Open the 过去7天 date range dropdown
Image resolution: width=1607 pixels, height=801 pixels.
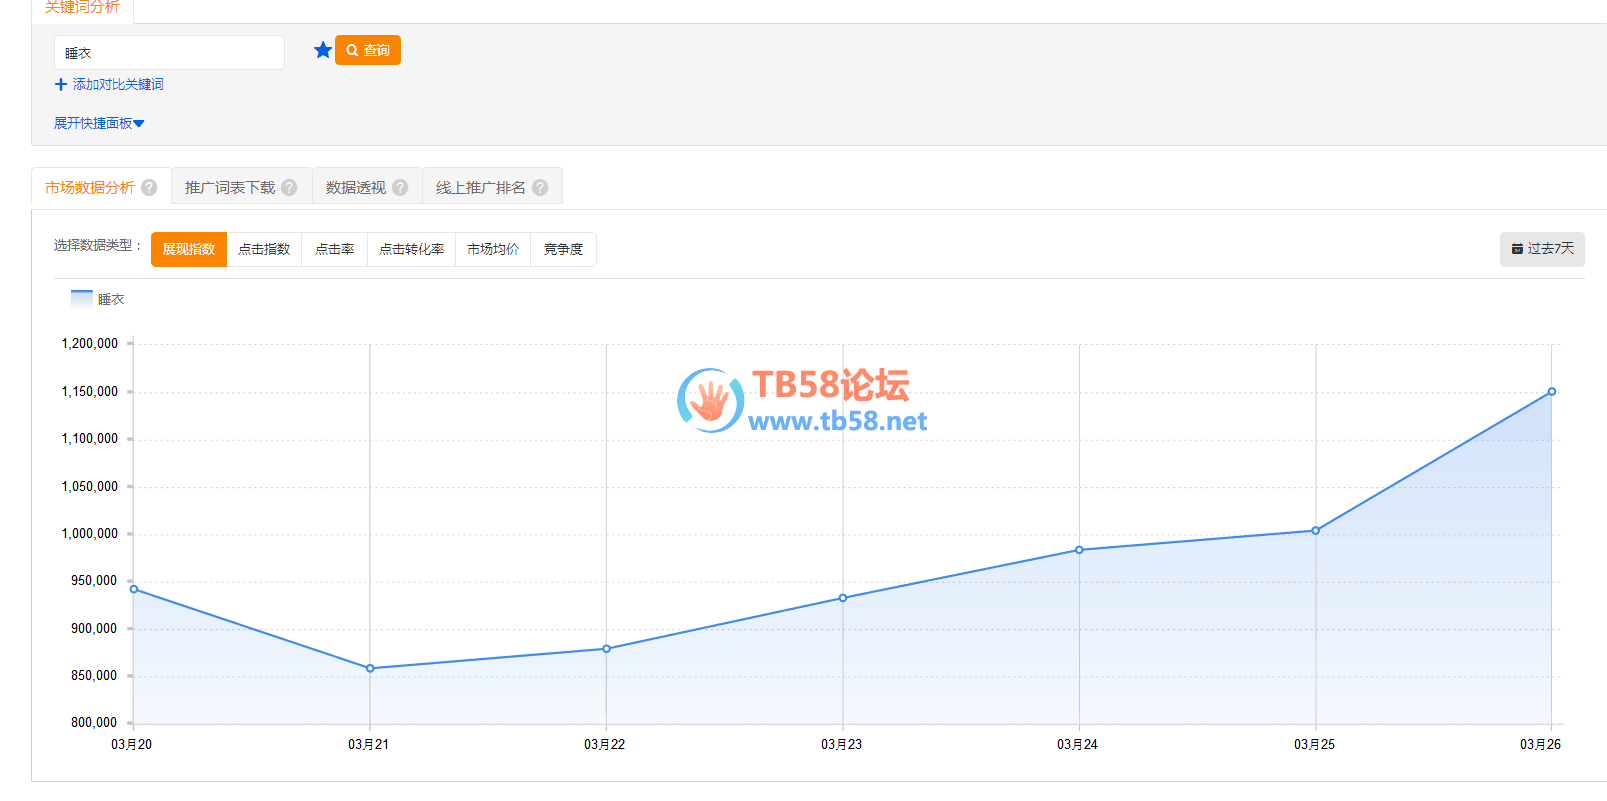(x=1541, y=249)
